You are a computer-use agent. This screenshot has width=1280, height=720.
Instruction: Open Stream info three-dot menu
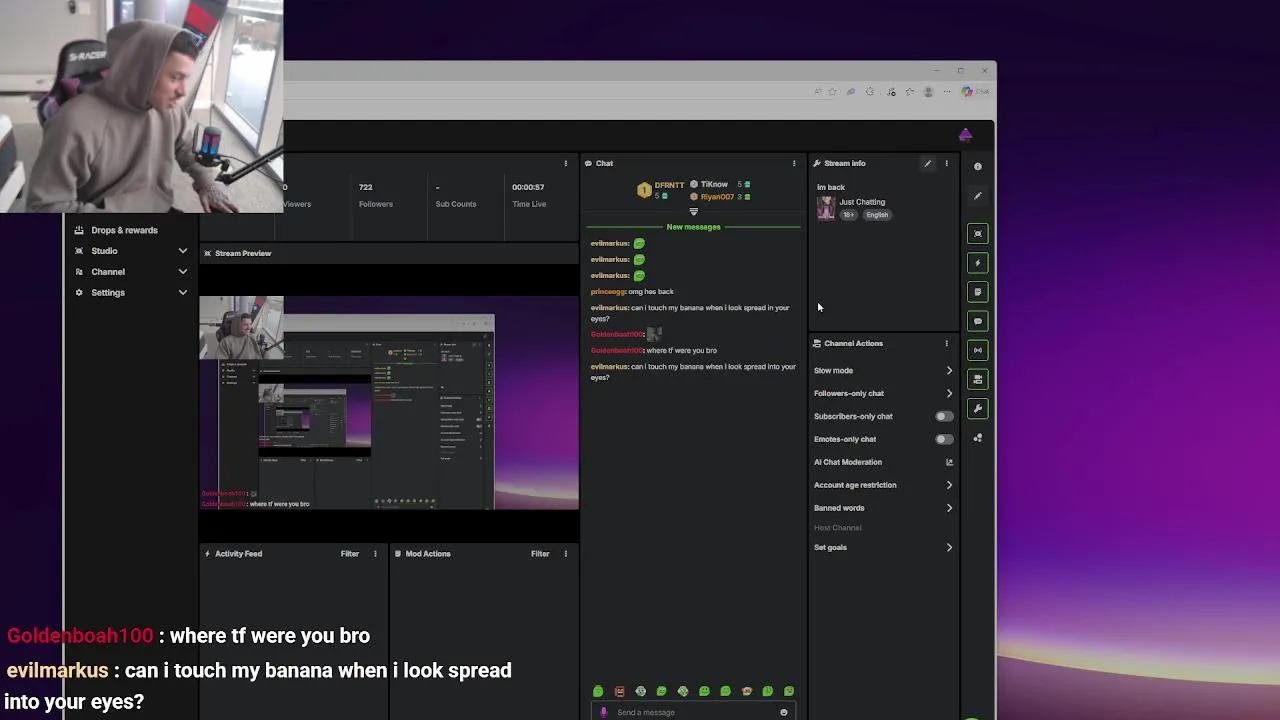(x=946, y=163)
